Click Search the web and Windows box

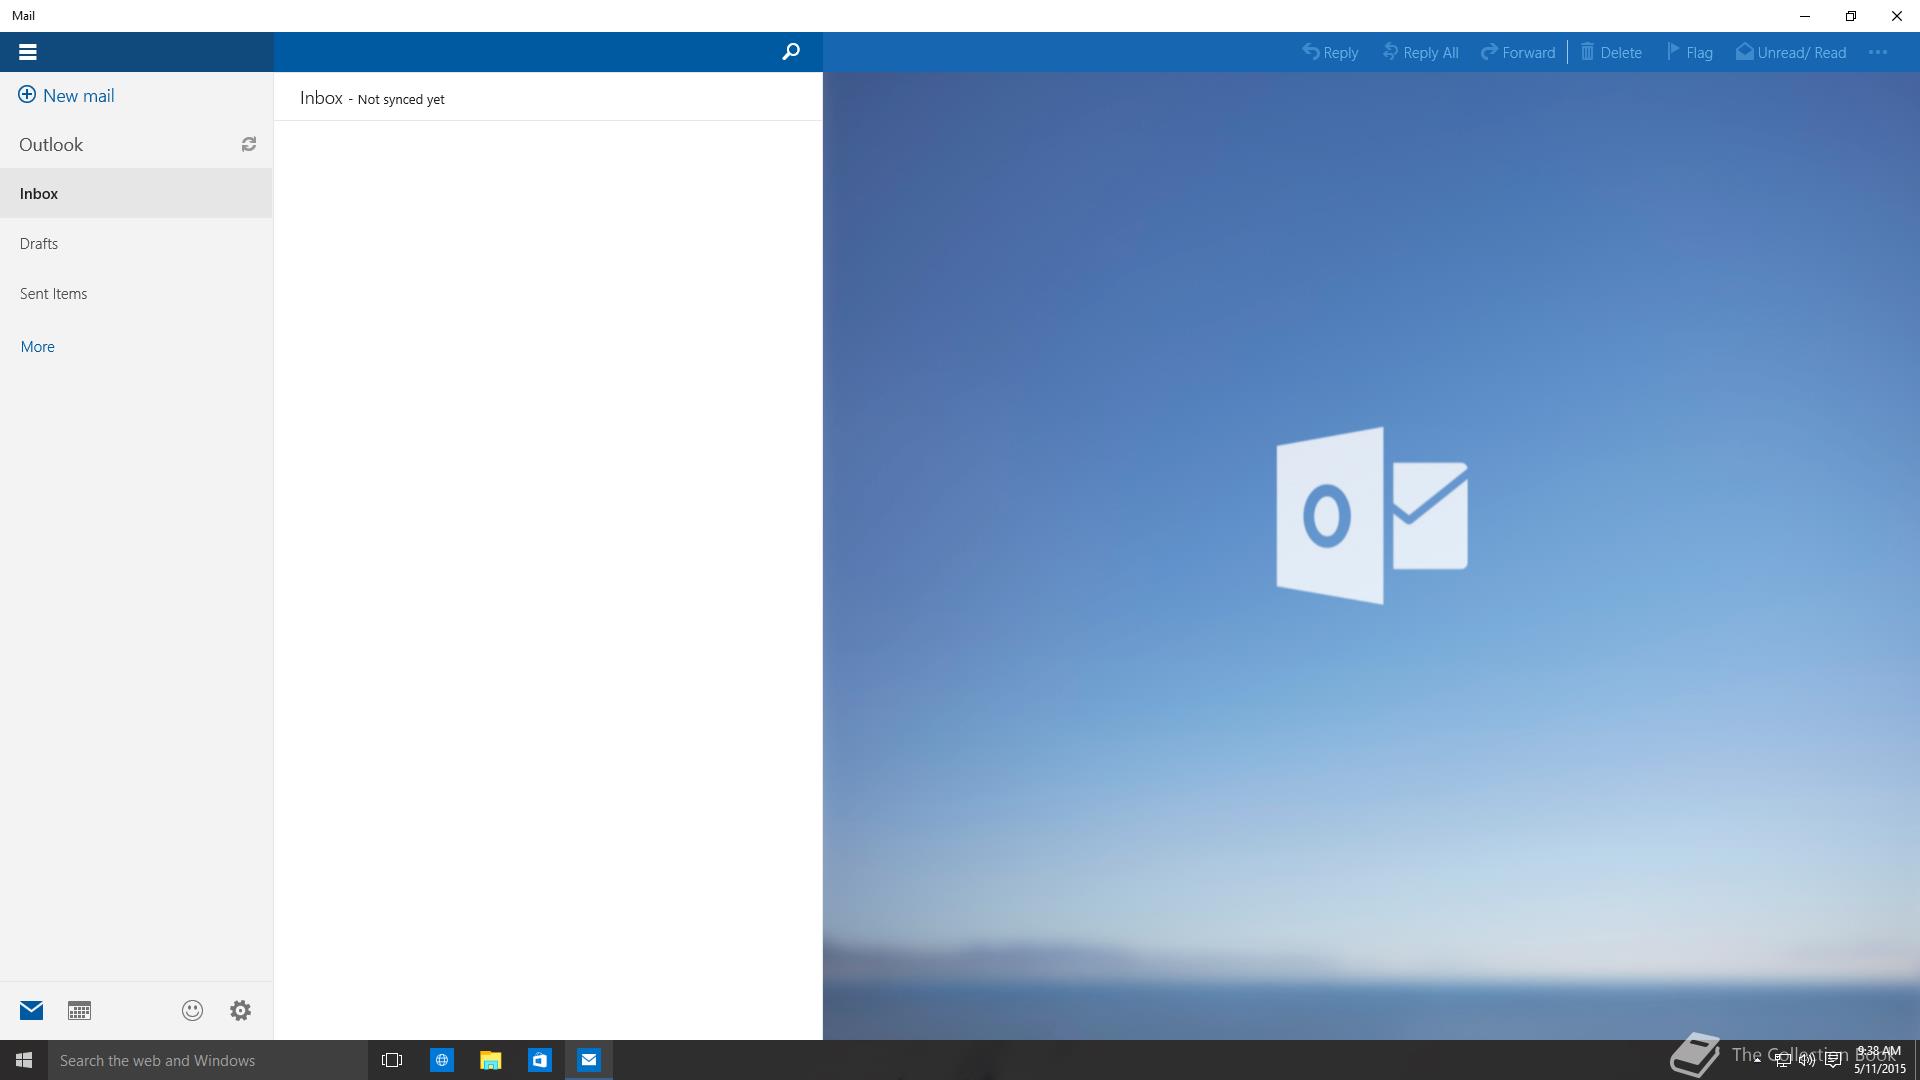pos(208,1060)
